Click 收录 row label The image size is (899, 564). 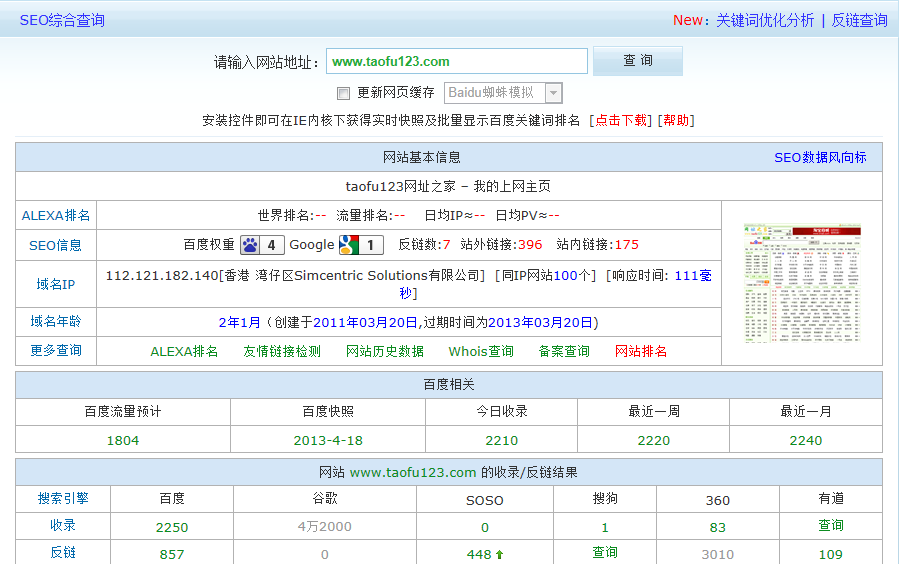tap(63, 526)
